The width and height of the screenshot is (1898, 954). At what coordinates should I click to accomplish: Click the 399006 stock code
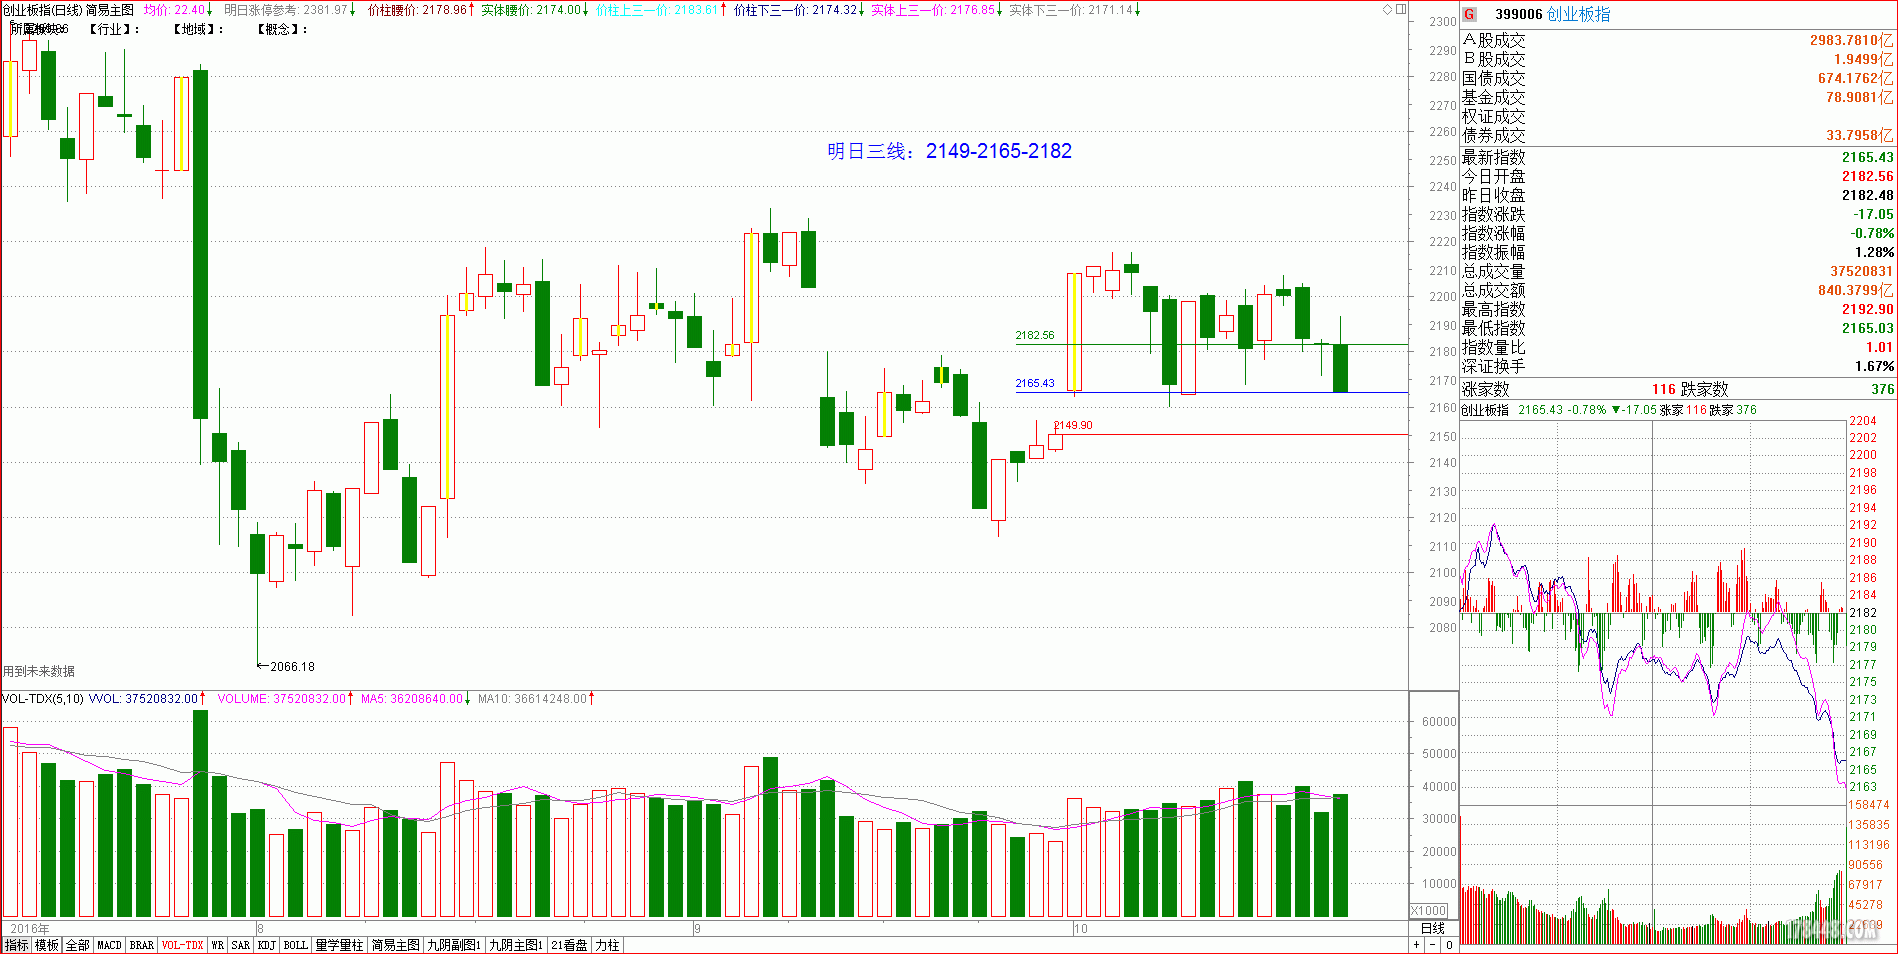point(1518,14)
